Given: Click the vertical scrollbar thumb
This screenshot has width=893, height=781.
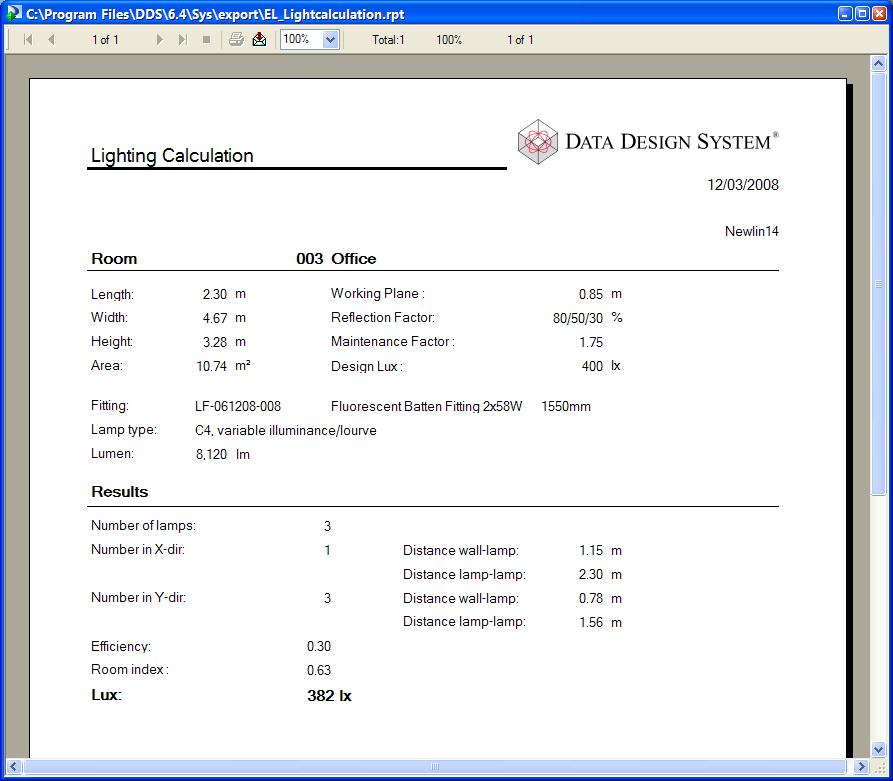Looking at the screenshot, I should click(878, 283).
